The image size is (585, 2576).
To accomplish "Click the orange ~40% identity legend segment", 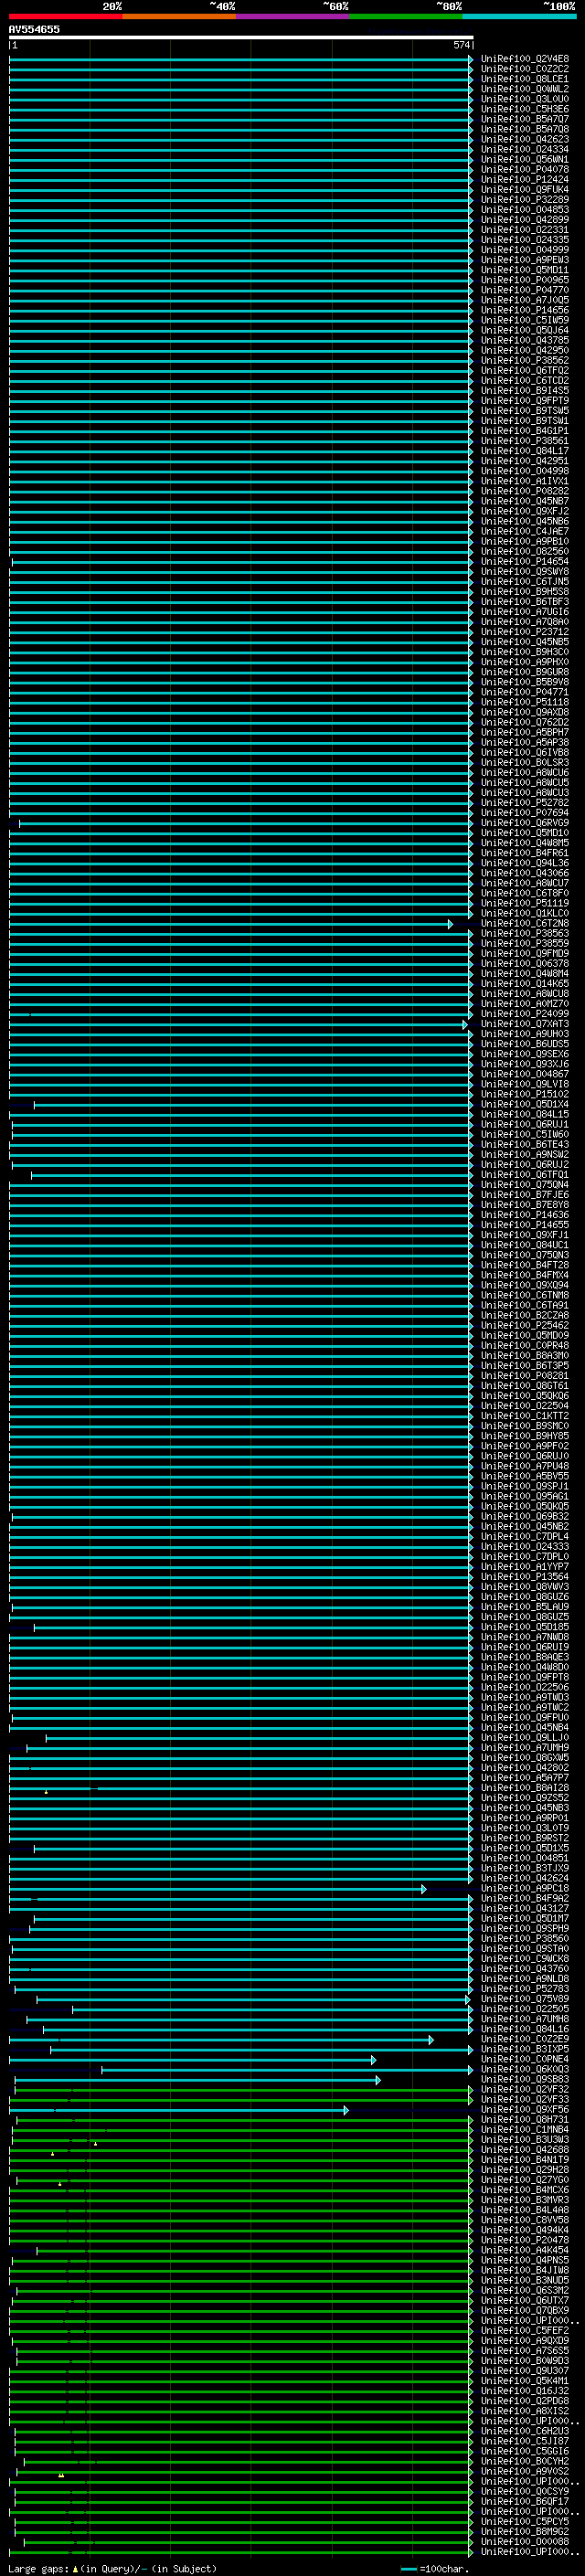I will 179,16.
